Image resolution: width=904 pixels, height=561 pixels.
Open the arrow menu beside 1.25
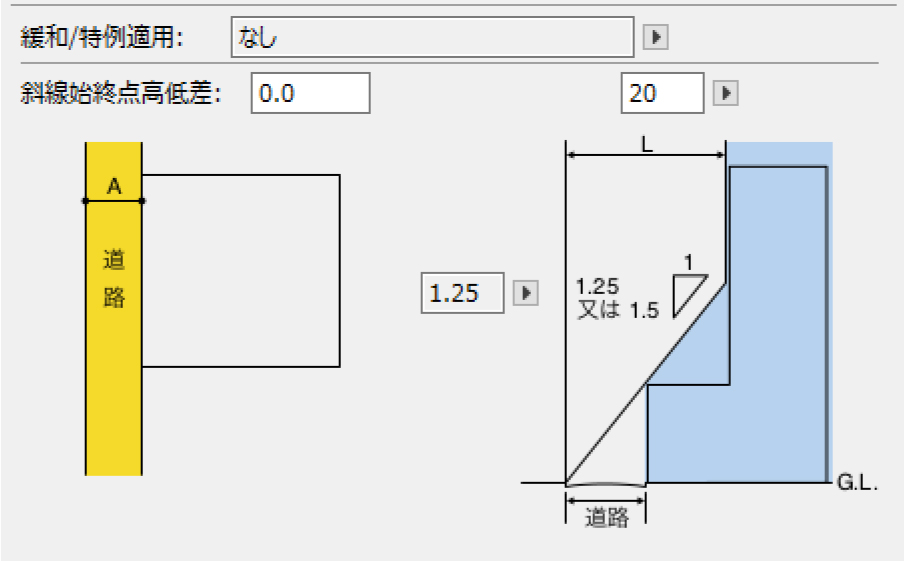[x=526, y=293]
